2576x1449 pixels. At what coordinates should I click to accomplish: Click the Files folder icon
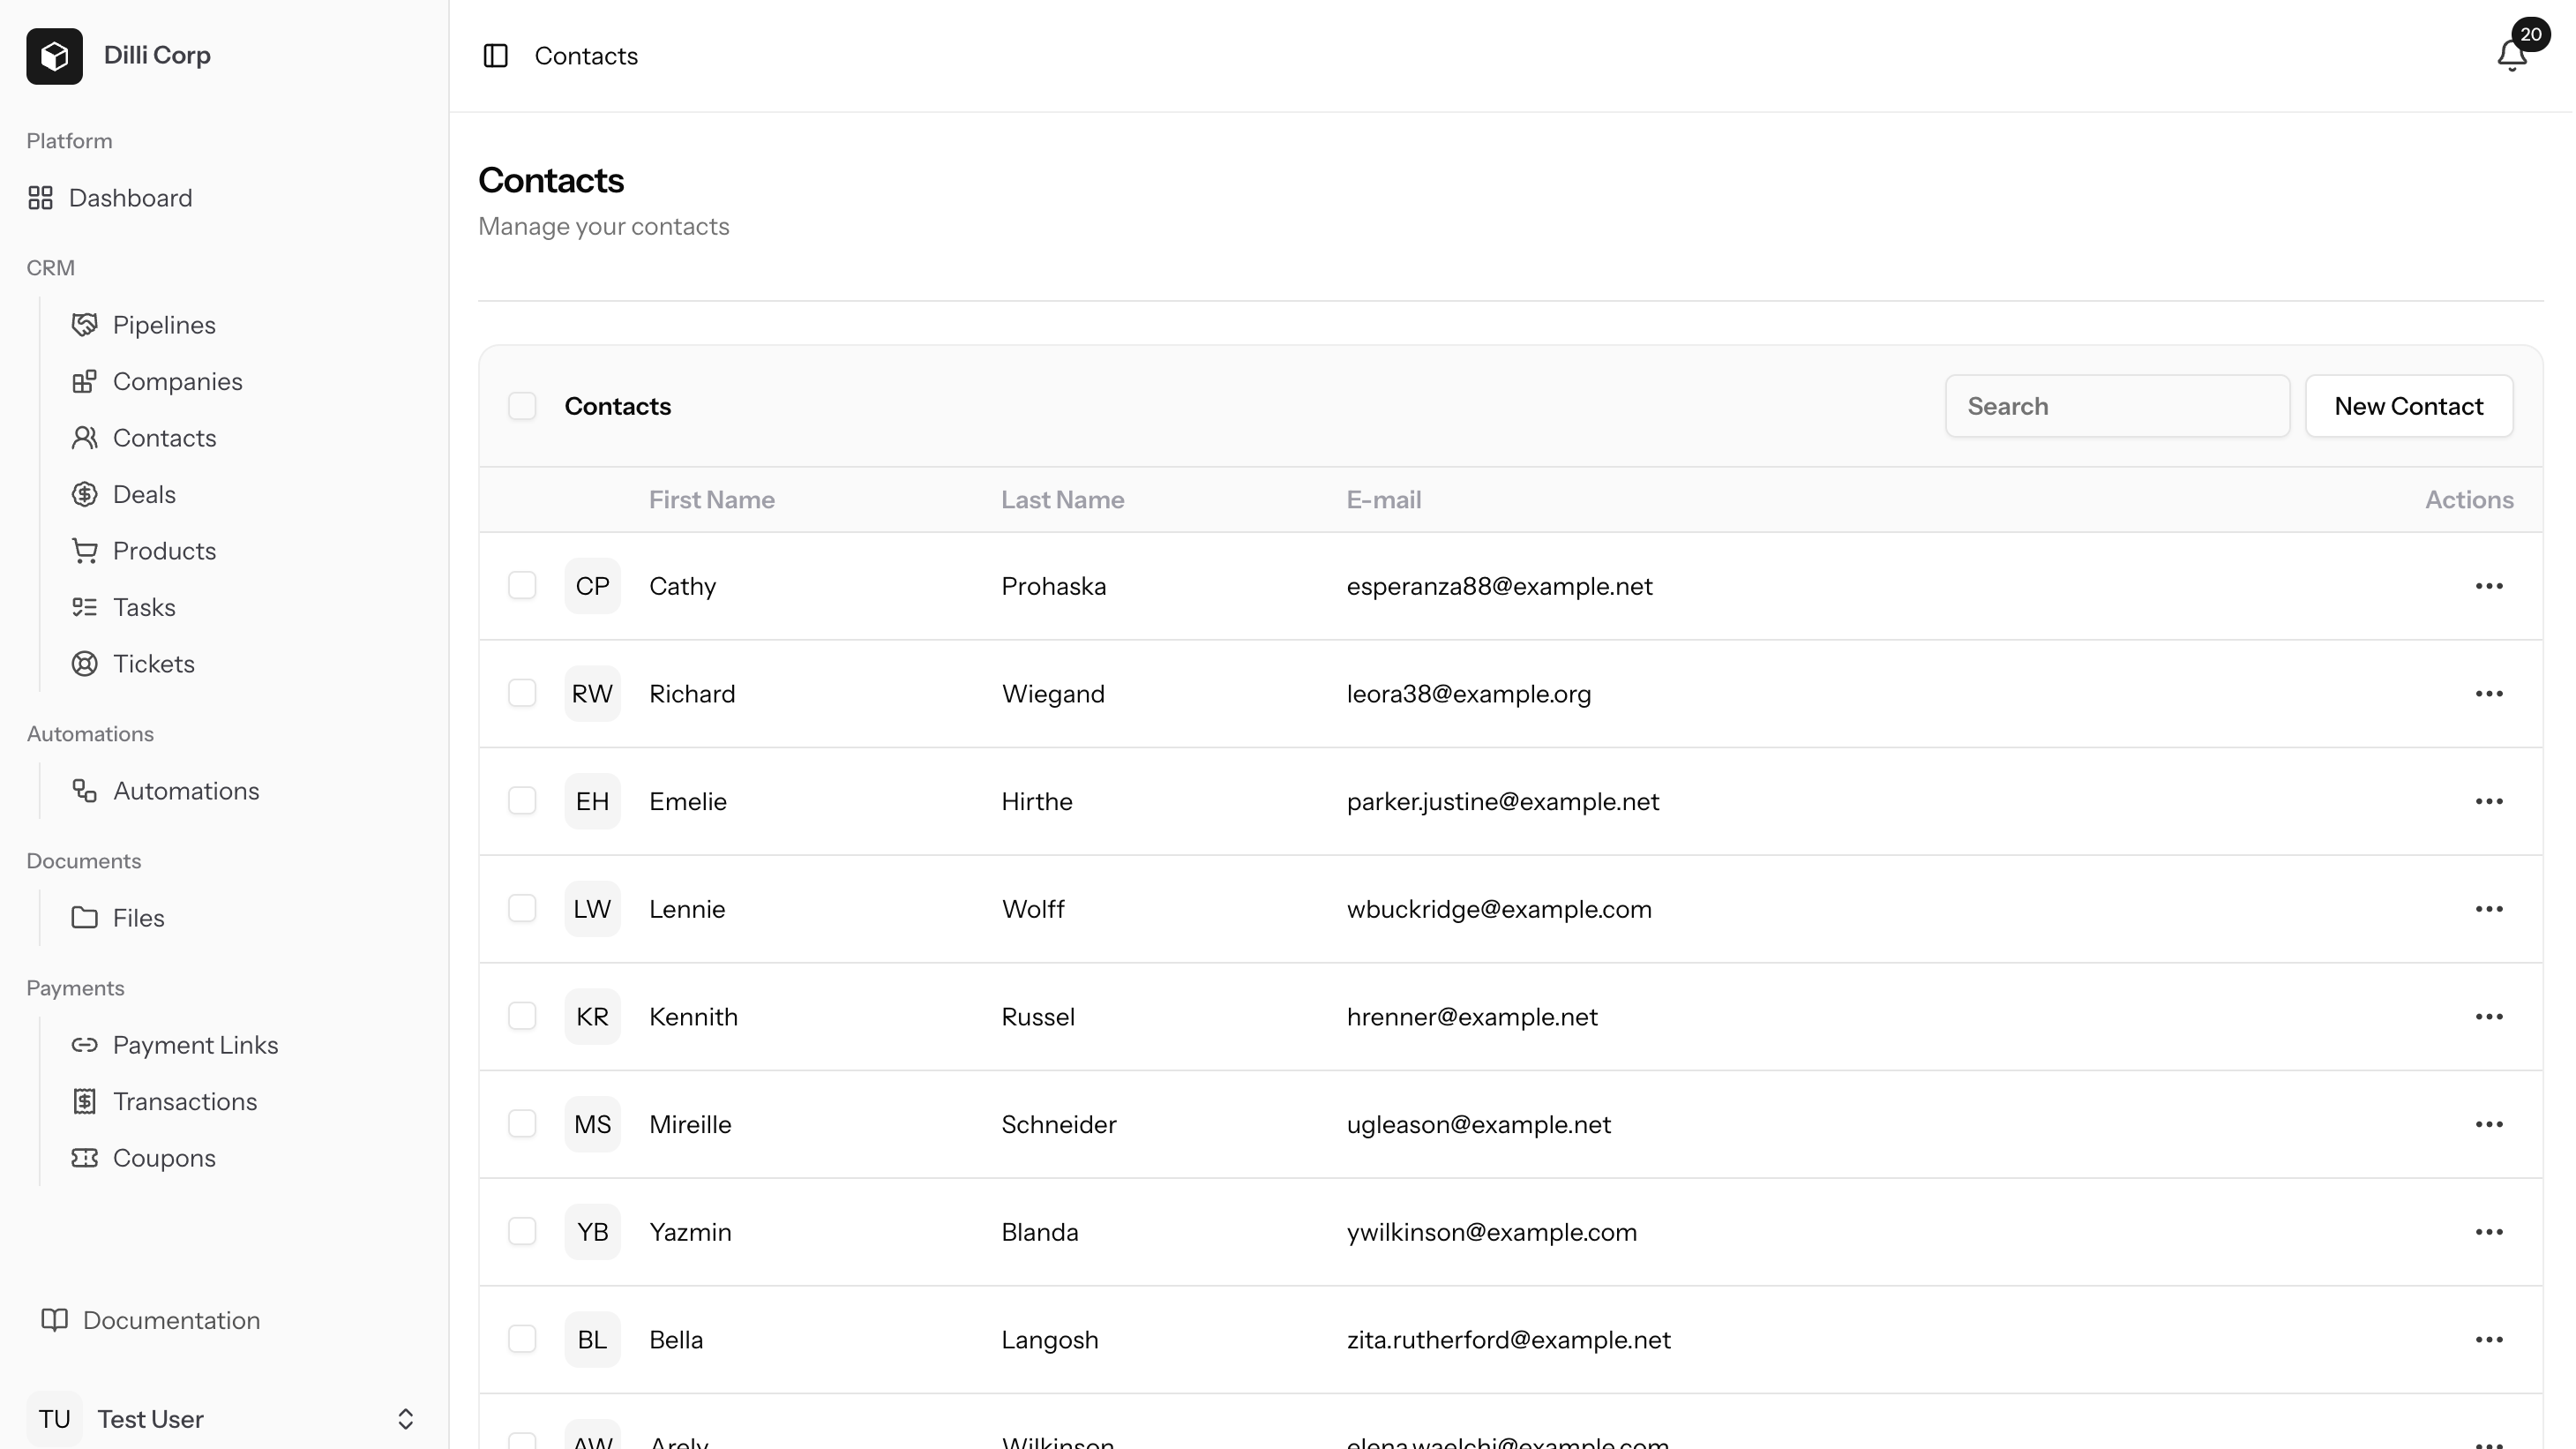pos(85,918)
